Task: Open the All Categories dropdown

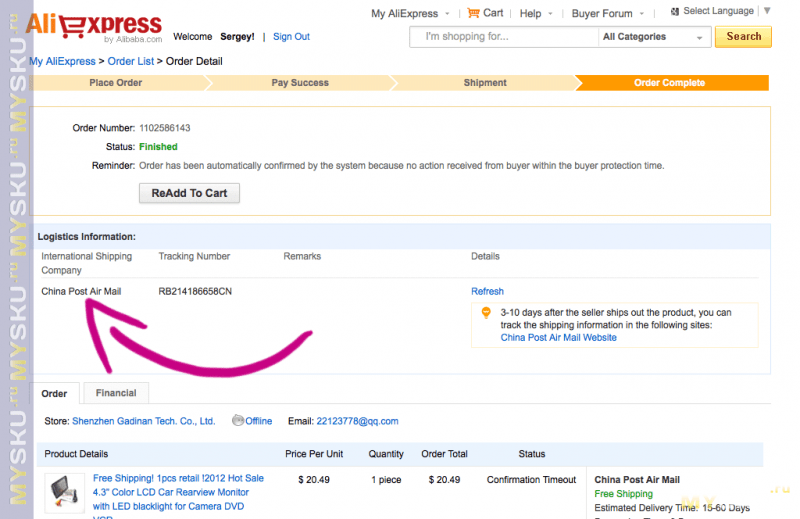Action: coord(653,37)
